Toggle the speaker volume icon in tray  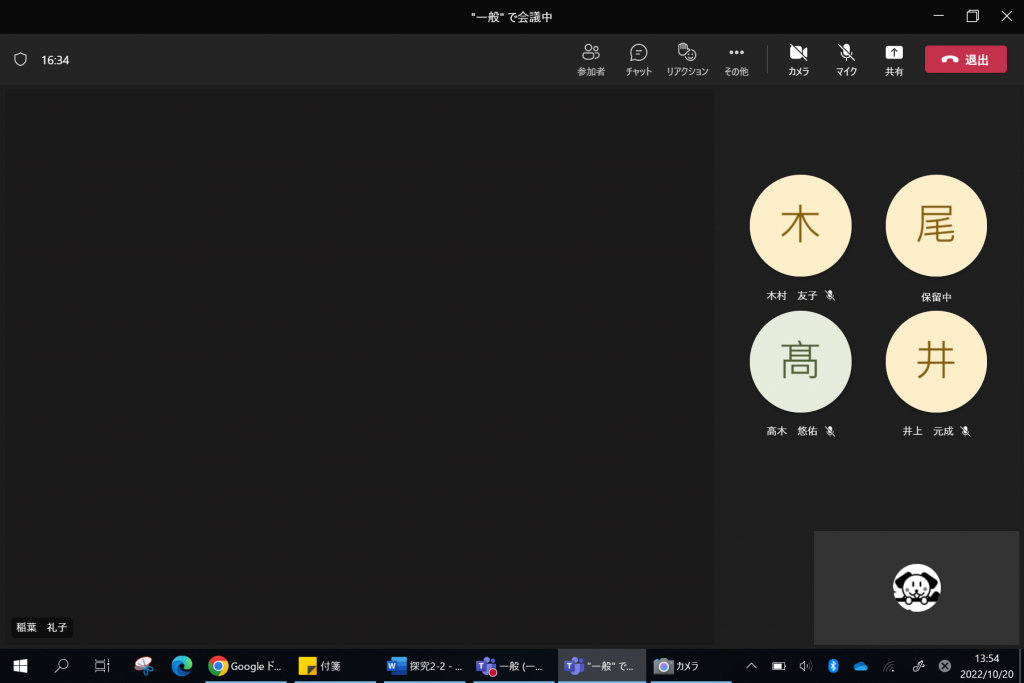coord(805,666)
